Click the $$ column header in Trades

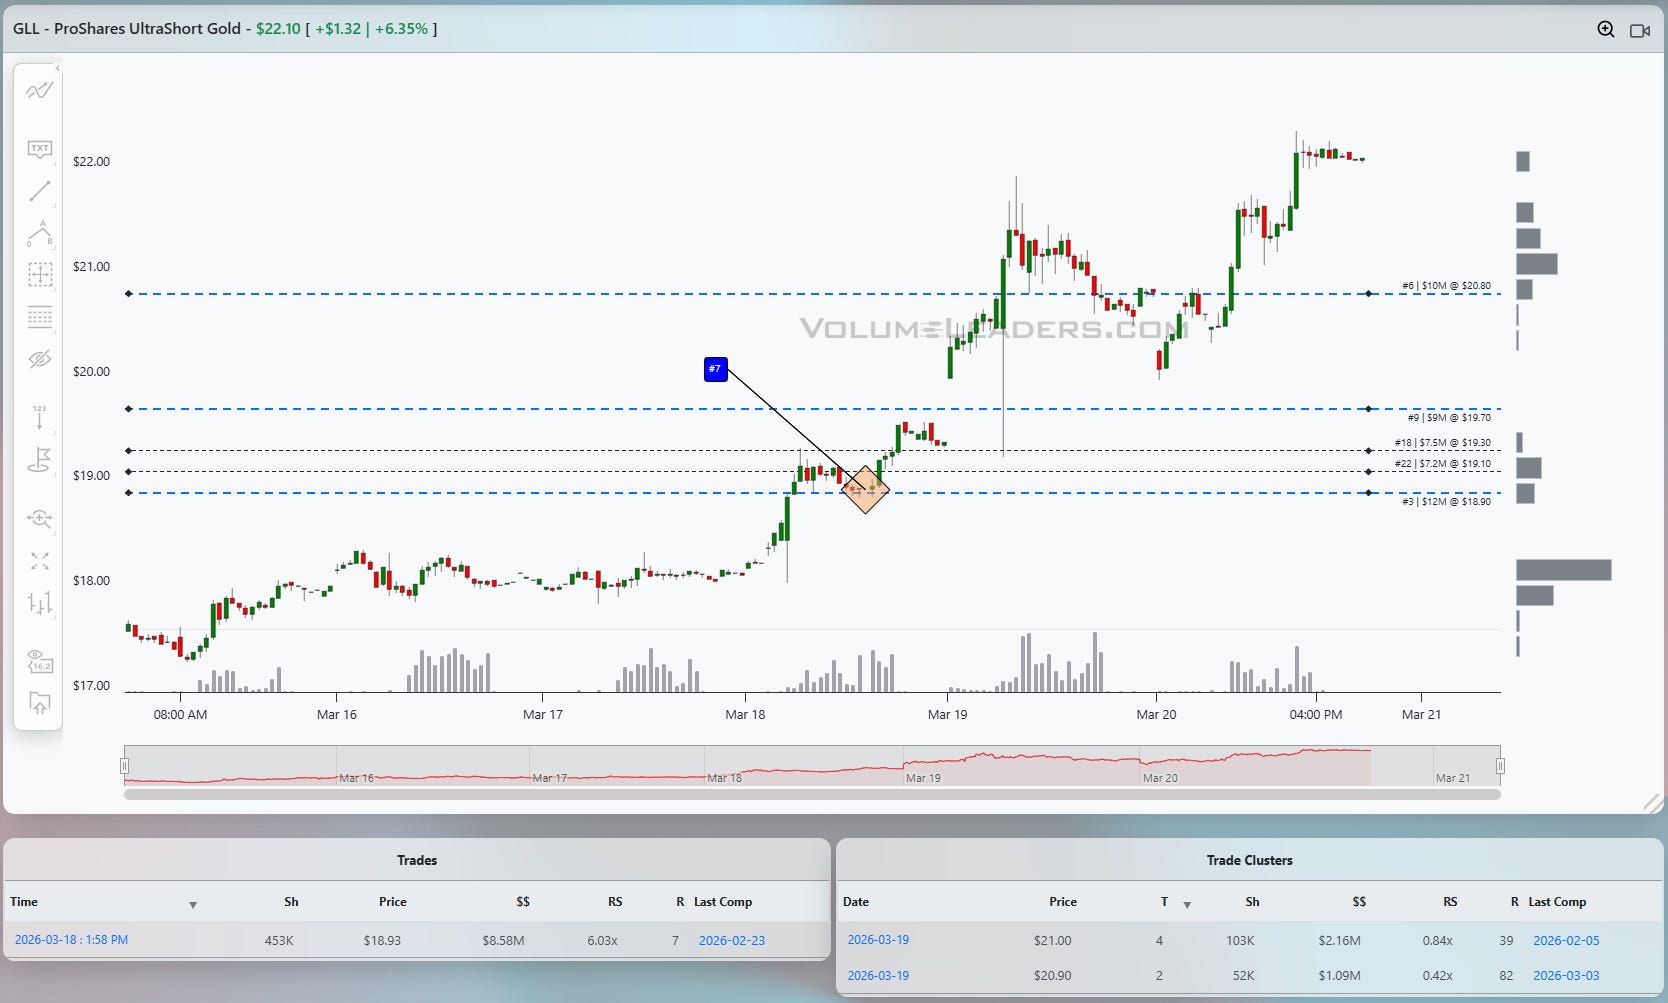coord(523,902)
